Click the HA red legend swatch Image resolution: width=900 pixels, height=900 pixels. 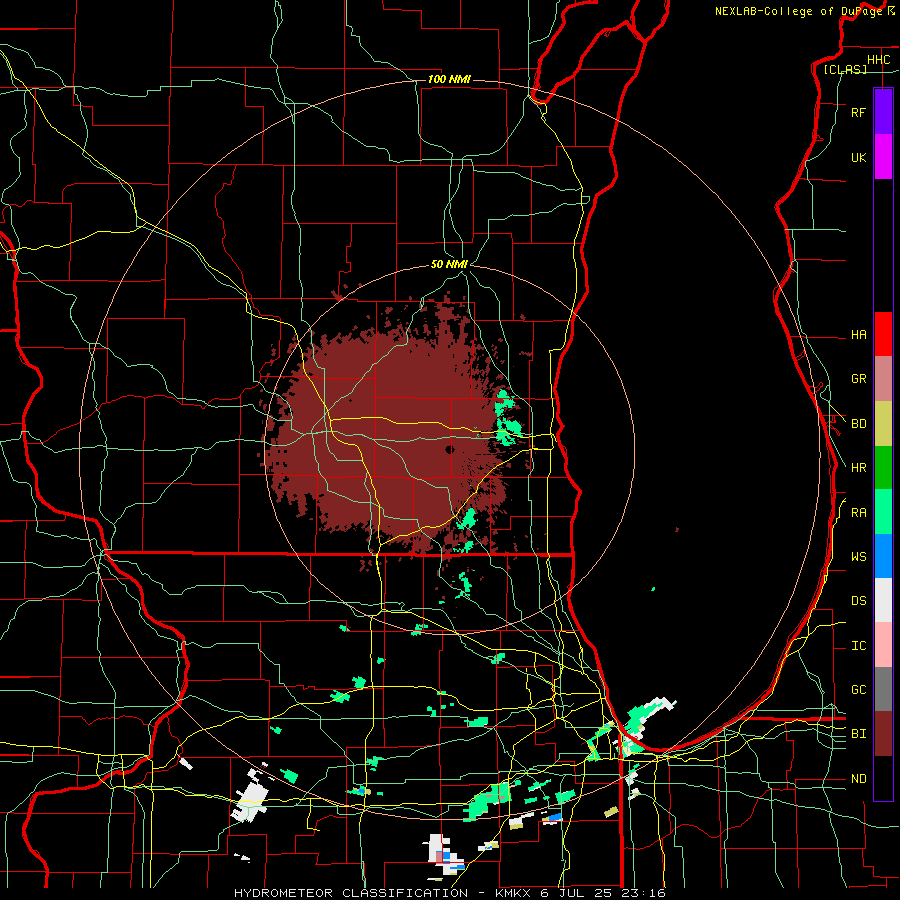[x=883, y=334]
